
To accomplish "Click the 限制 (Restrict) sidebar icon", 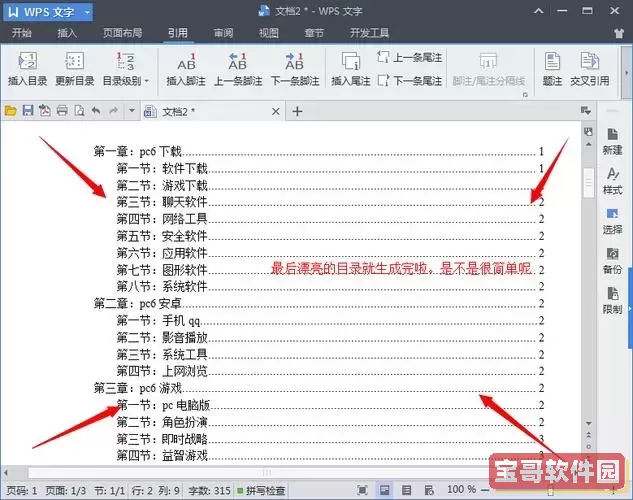I will tap(612, 299).
